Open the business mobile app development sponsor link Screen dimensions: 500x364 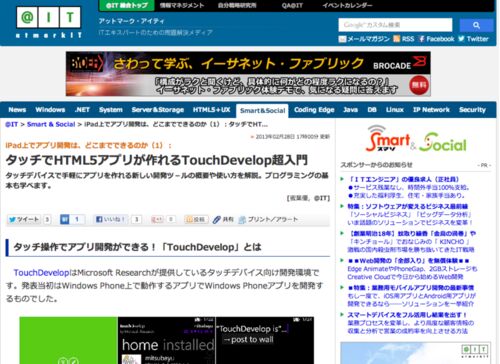(411, 288)
